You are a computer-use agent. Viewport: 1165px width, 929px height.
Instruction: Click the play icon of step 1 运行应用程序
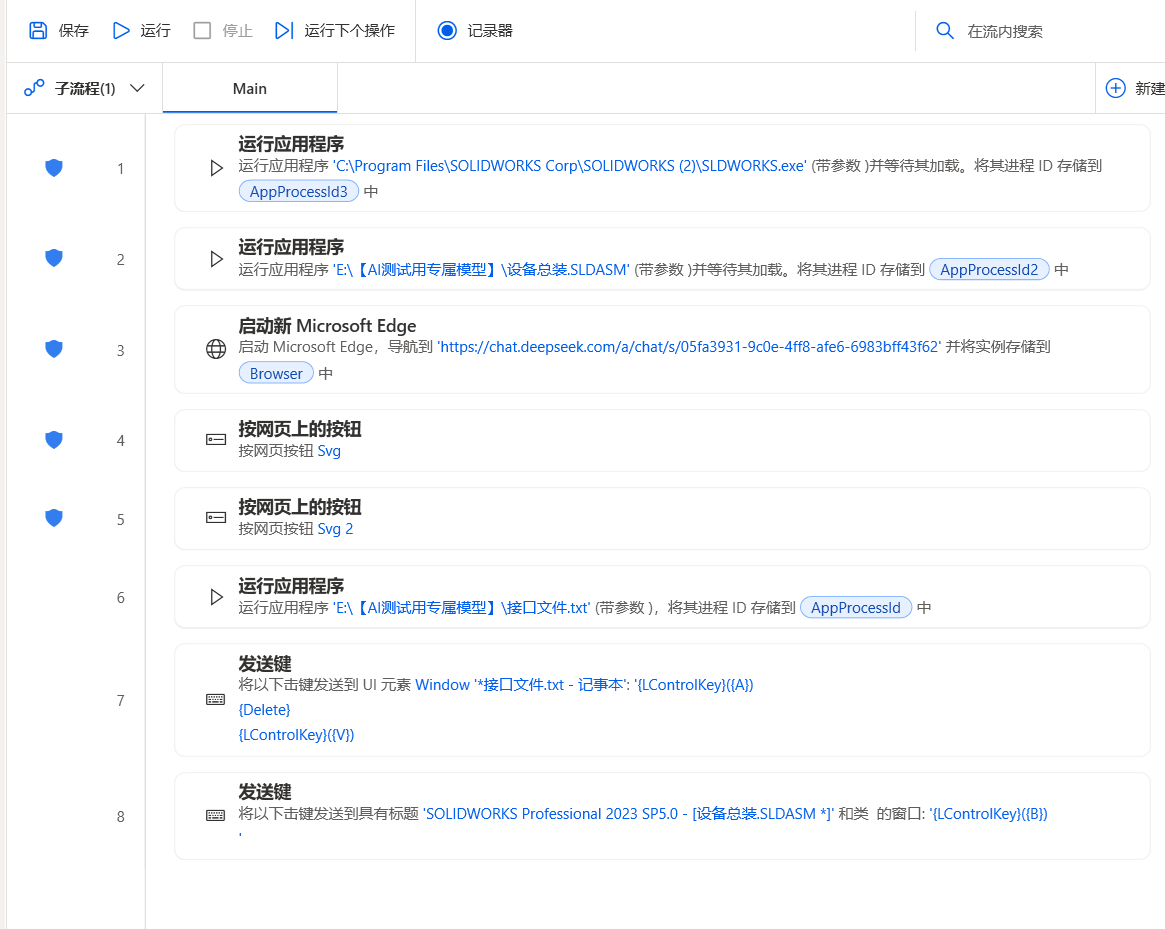coord(216,168)
